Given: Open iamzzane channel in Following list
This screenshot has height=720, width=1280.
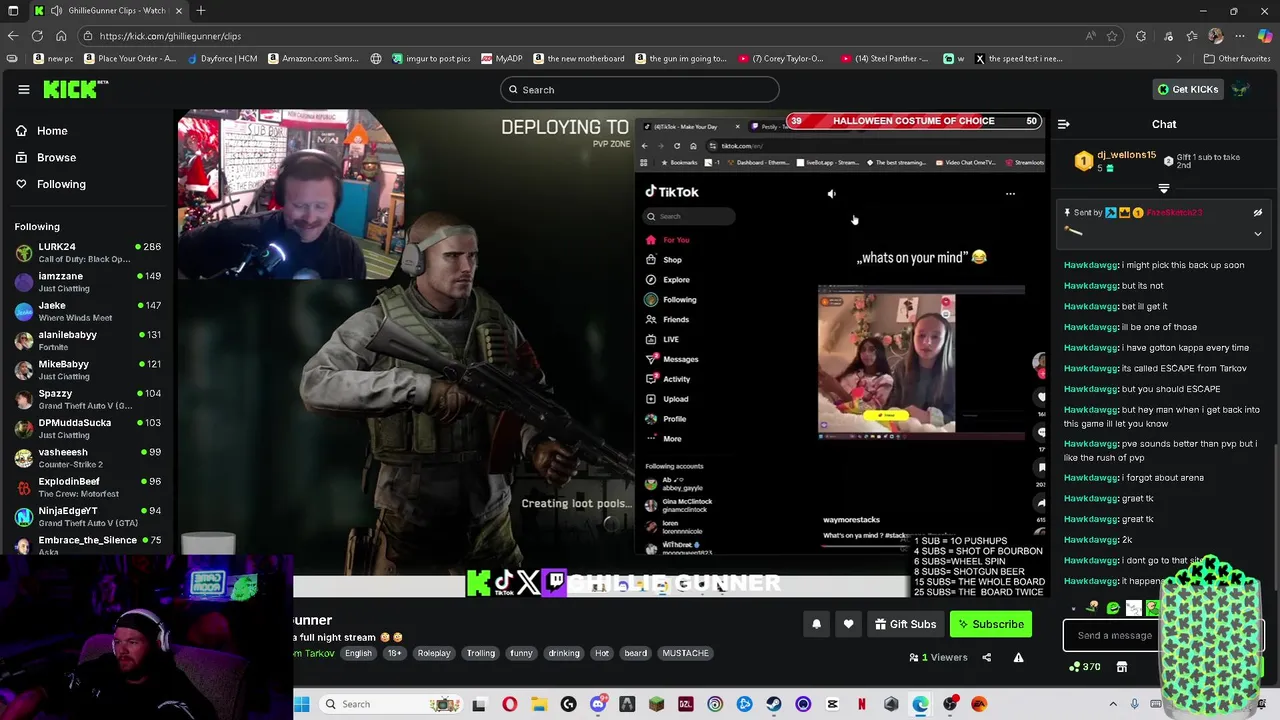Looking at the screenshot, I should pos(88,282).
